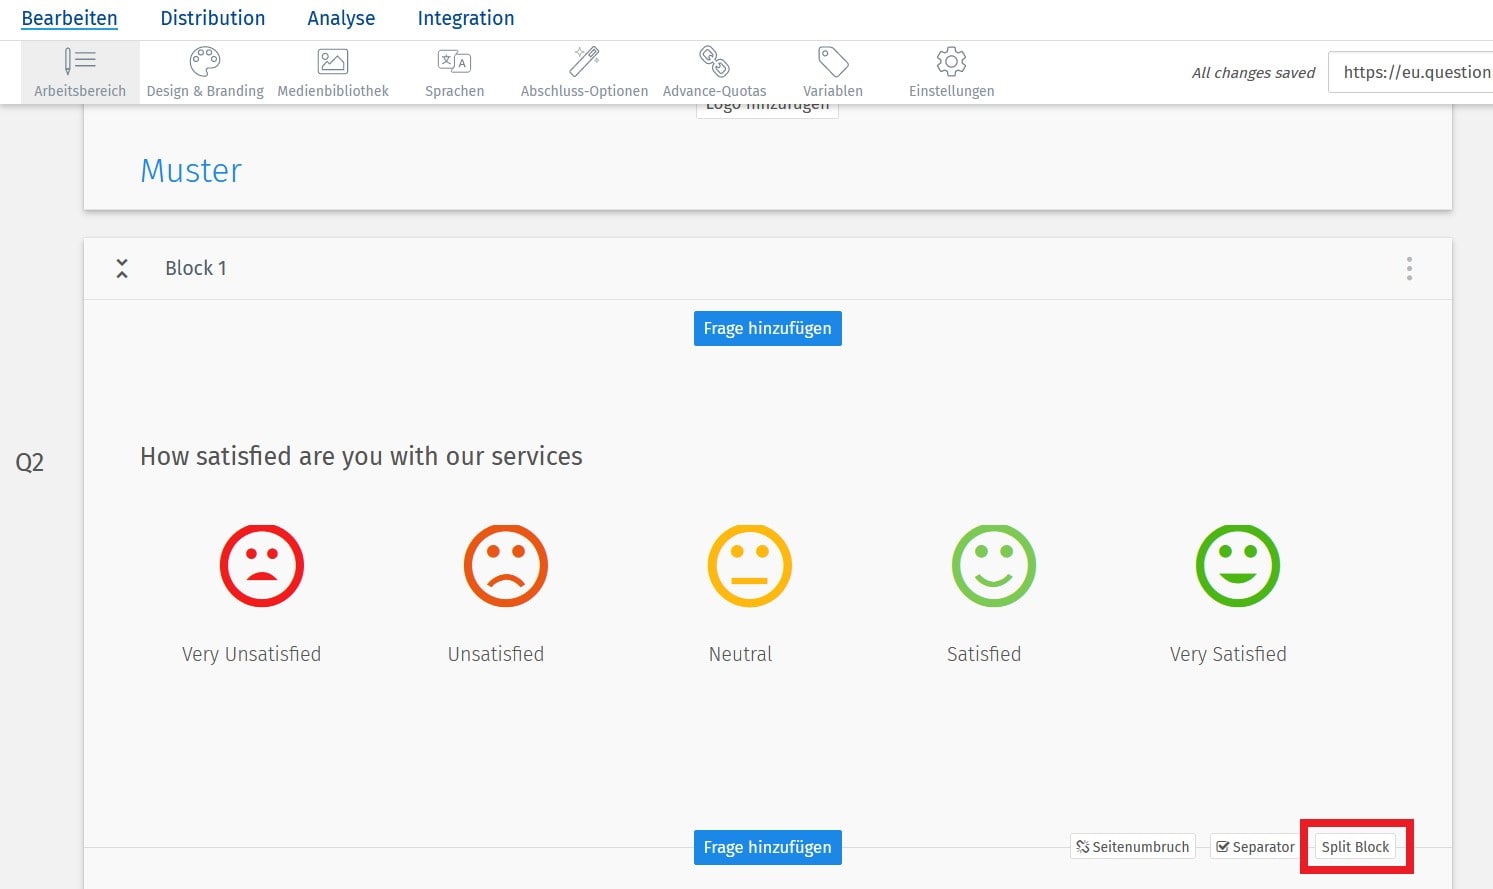Open the Sprachen language options
Screen dimensions: 1493x889
(x=454, y=71)
